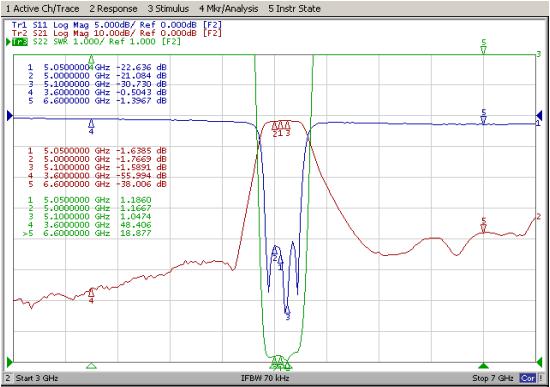Click the Cor correction status indicator

pyautogui.click(x=527, y=378)
